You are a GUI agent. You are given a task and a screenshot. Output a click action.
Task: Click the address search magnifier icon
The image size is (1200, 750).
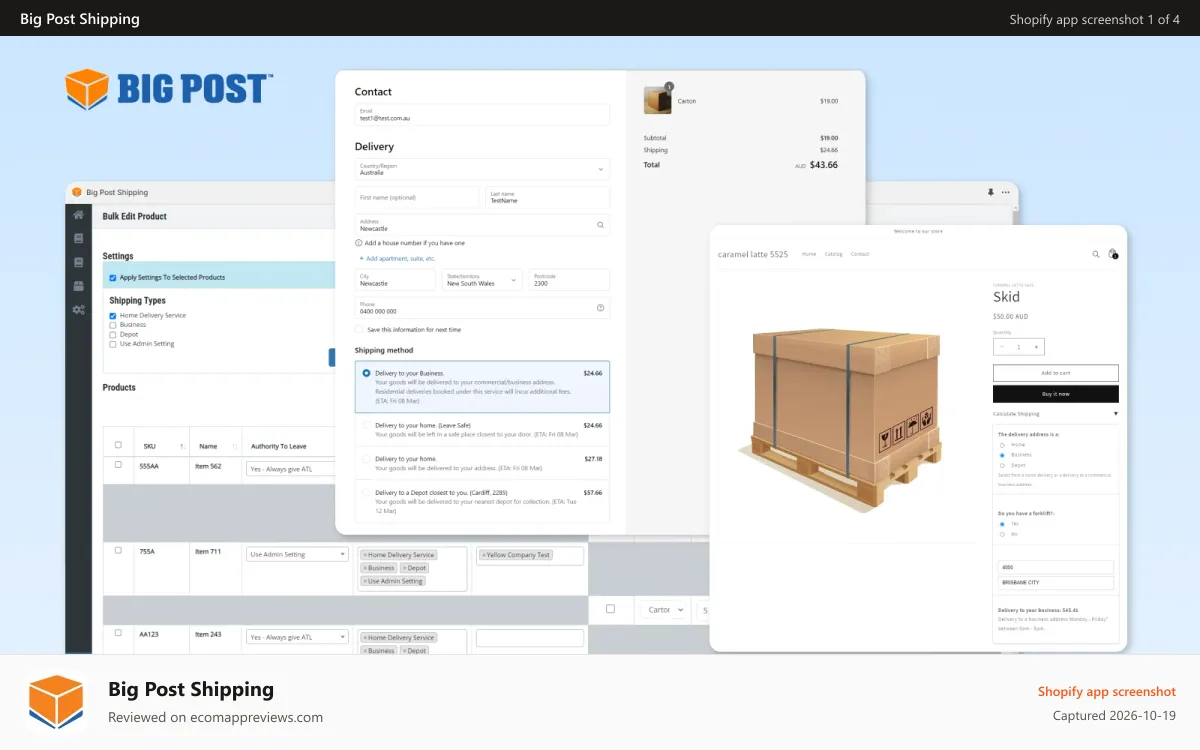click(600, 225)
